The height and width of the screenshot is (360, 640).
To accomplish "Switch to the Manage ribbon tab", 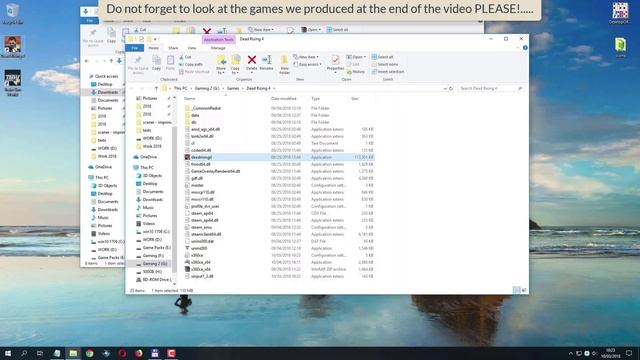I will (x=218, y=48).
